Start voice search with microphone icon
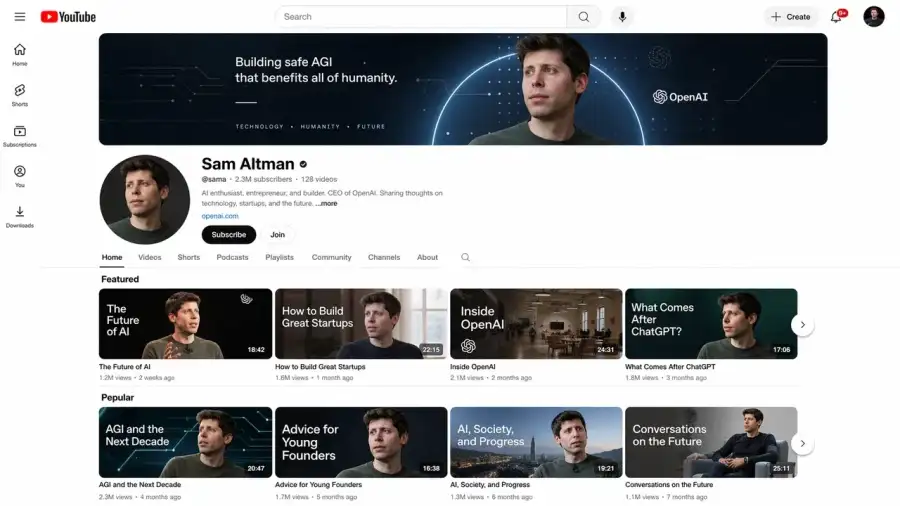This screenshot has height=506, width=900. point(622,17)
